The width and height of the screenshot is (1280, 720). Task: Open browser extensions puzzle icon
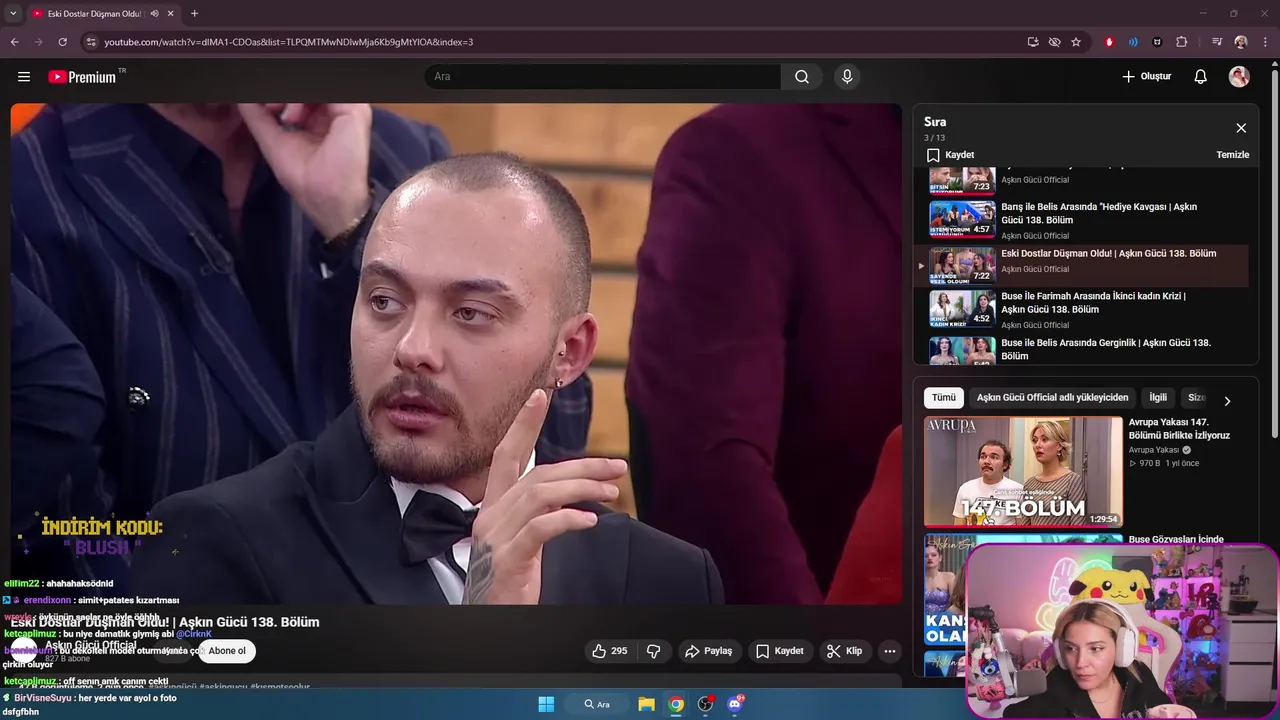[x=1182, y=42]
